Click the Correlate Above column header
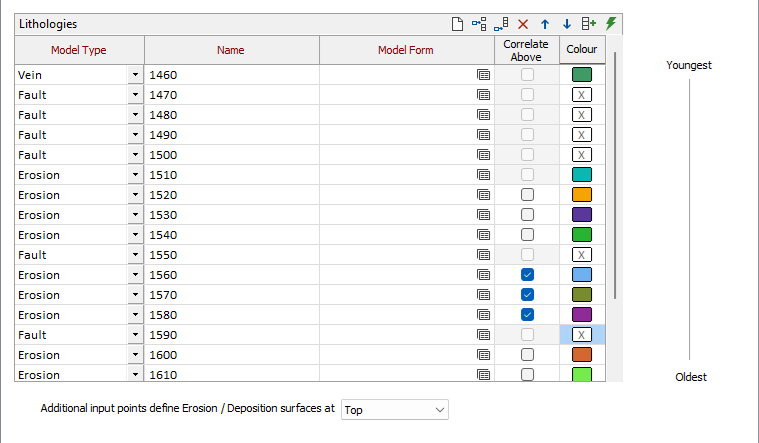759x443 pixels. pyautogui.click(x=526, y=50)
